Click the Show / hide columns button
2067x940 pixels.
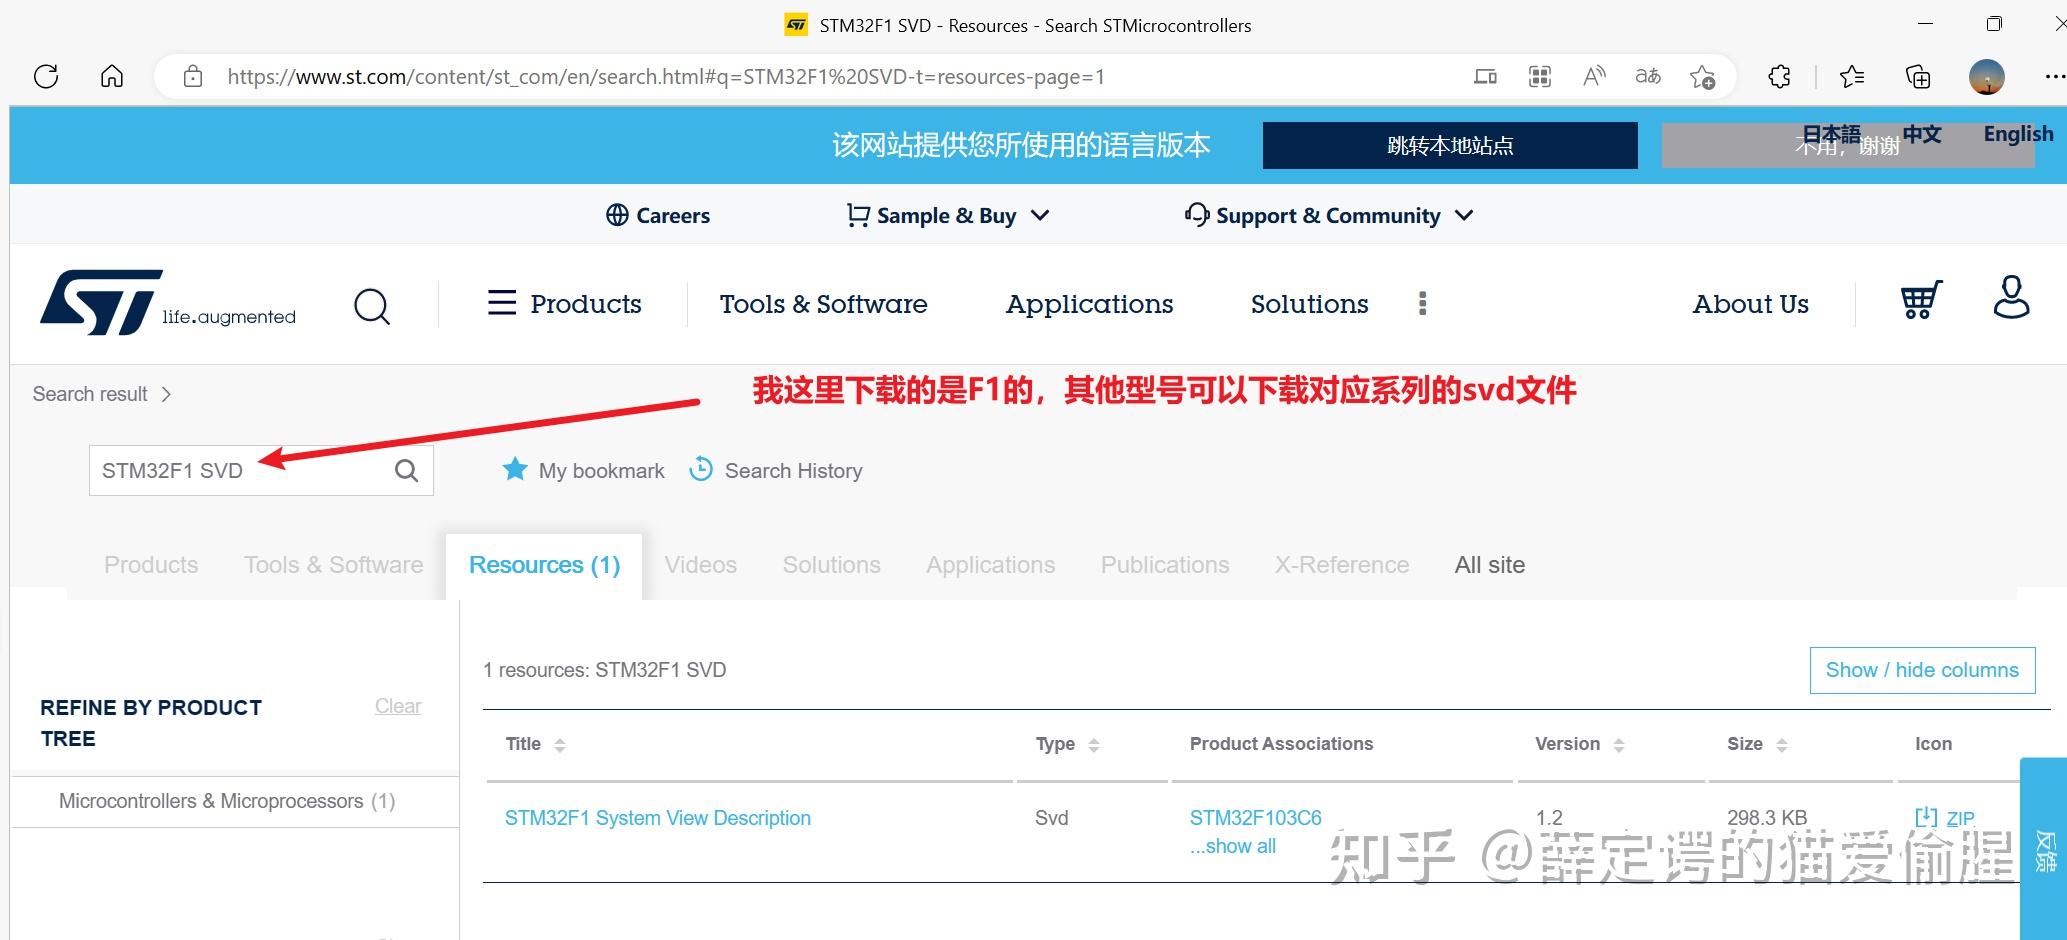[x=1921, y=669]
